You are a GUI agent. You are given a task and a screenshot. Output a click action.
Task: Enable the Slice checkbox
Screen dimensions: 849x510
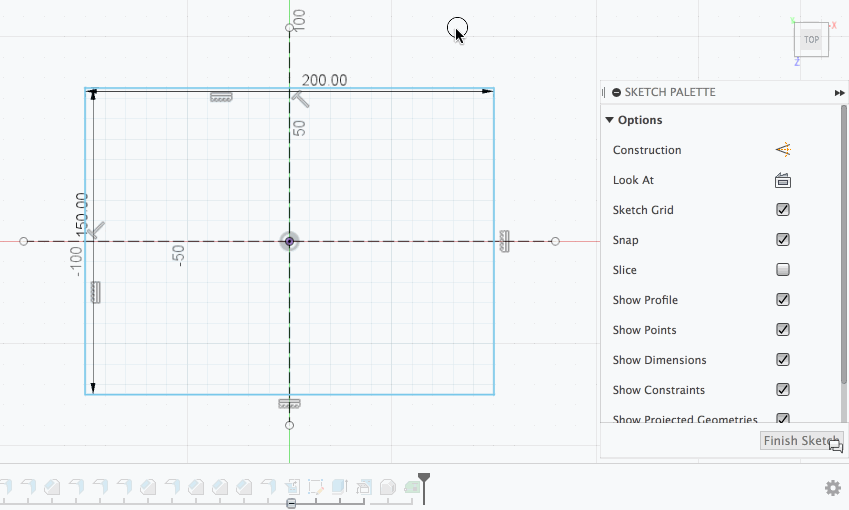click(x=782, y=269)
